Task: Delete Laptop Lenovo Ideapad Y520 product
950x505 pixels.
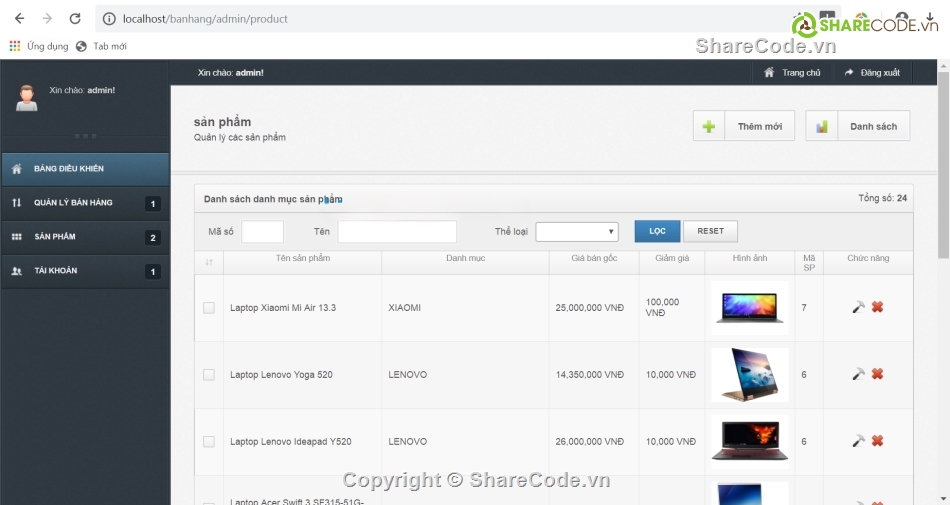Action: [x=877, y=441]
